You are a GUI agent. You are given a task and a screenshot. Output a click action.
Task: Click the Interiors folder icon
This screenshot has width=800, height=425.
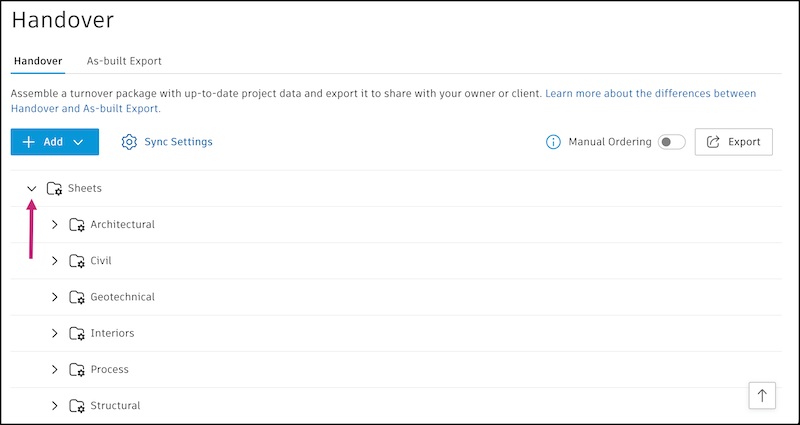click(78, 333)
